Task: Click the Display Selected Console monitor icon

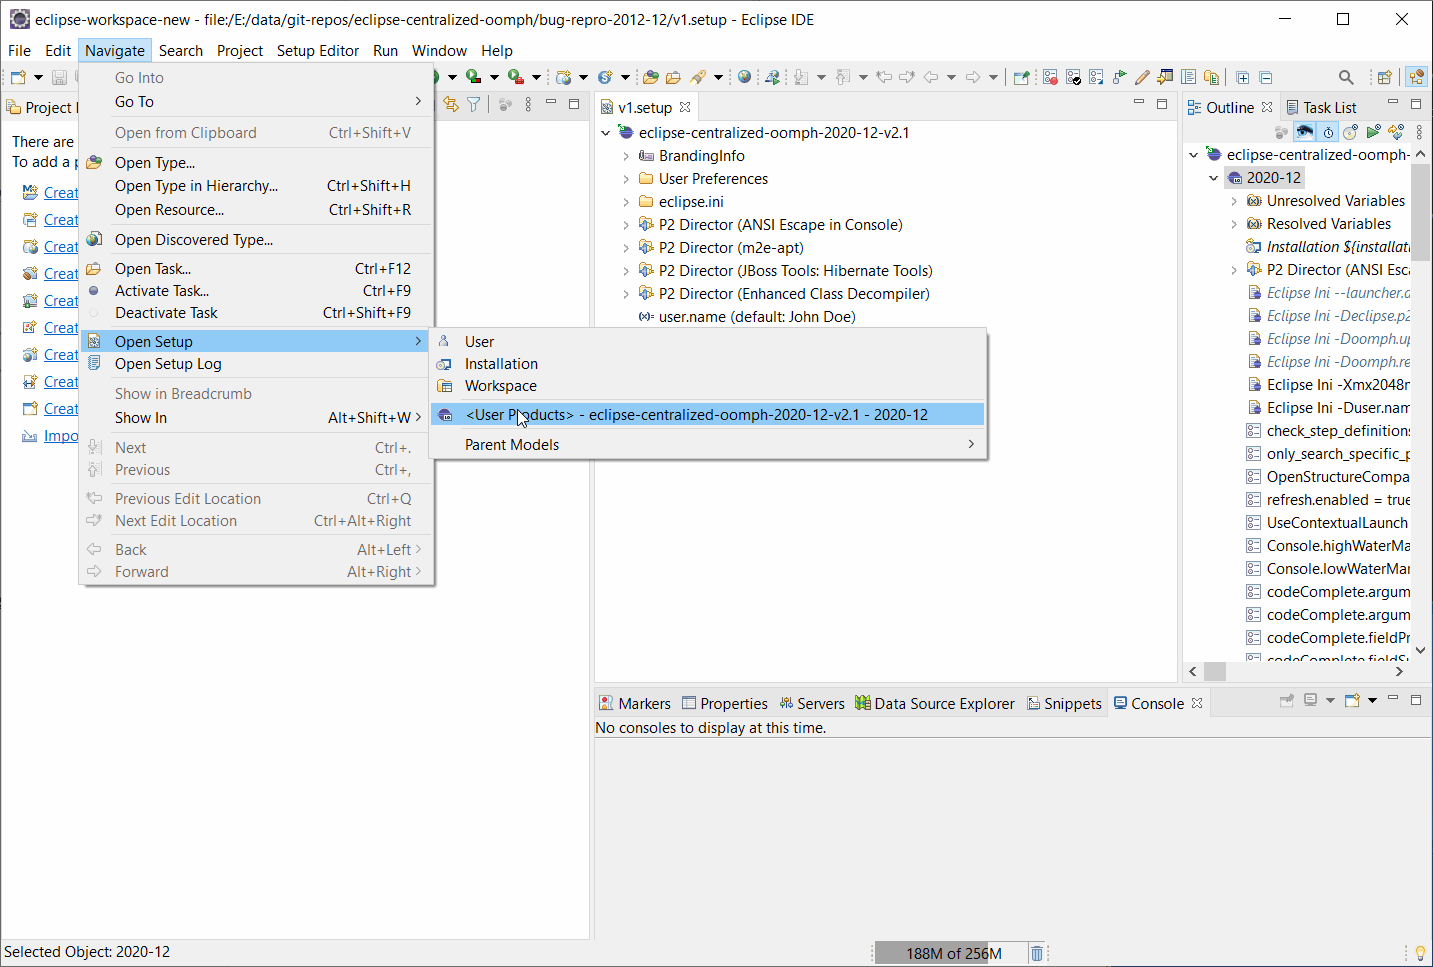Action: pyautogui.click(x=1310, y=701)
